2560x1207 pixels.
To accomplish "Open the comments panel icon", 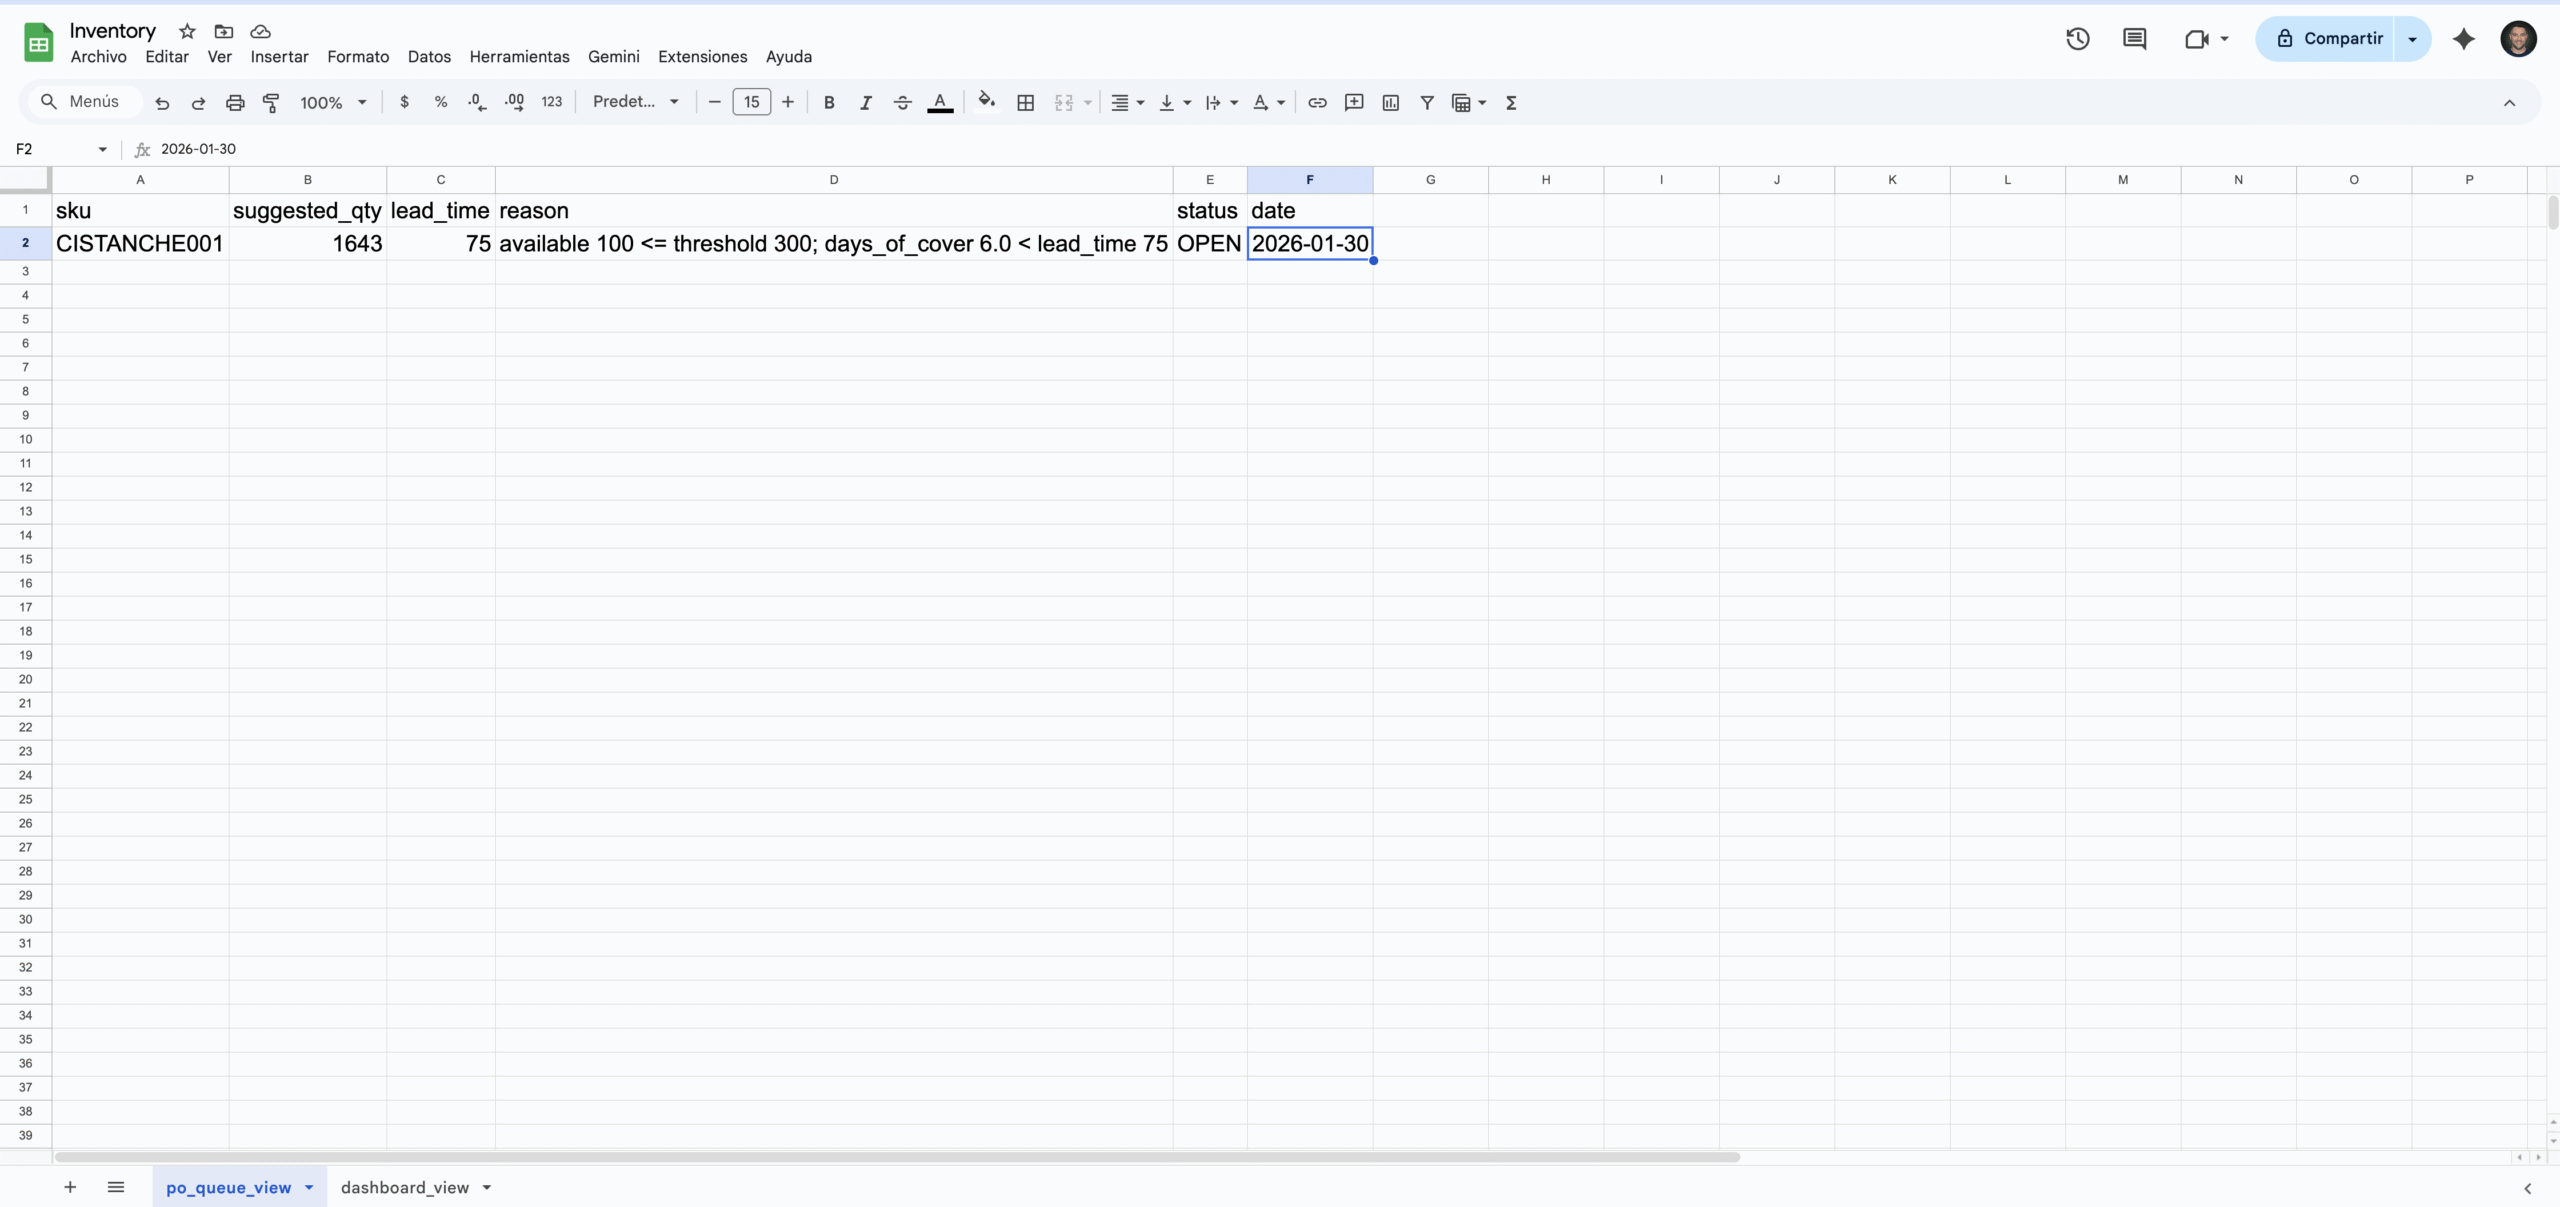I will (2134, 39).
